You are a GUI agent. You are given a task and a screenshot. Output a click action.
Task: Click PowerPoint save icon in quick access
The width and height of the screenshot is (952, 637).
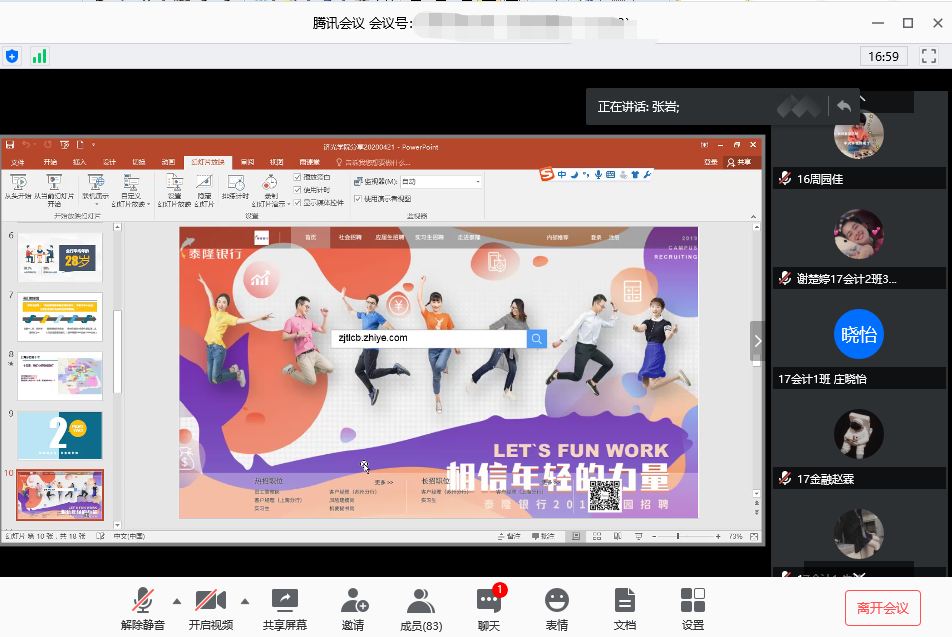[x=10, y=145]
